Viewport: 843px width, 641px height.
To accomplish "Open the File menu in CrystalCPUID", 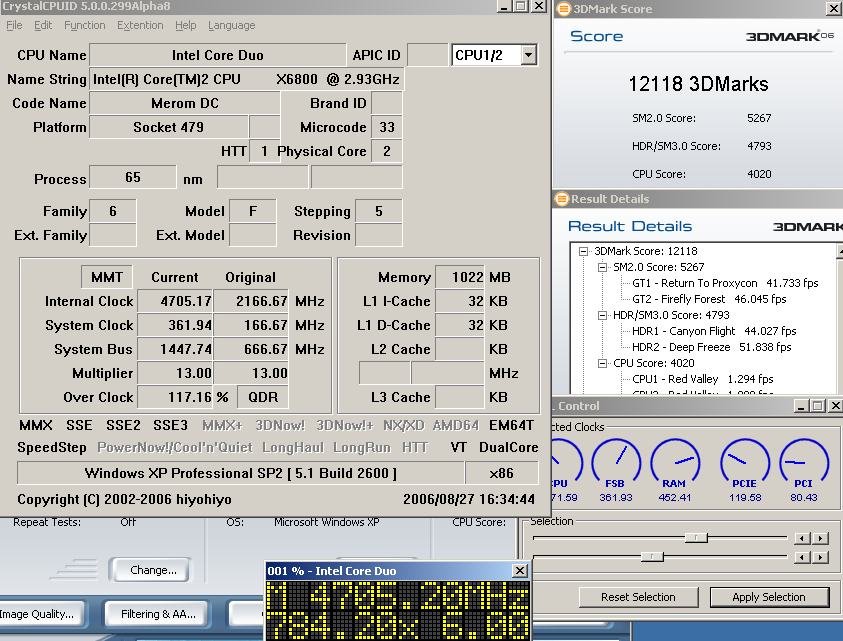I will [x=15, y=25].
